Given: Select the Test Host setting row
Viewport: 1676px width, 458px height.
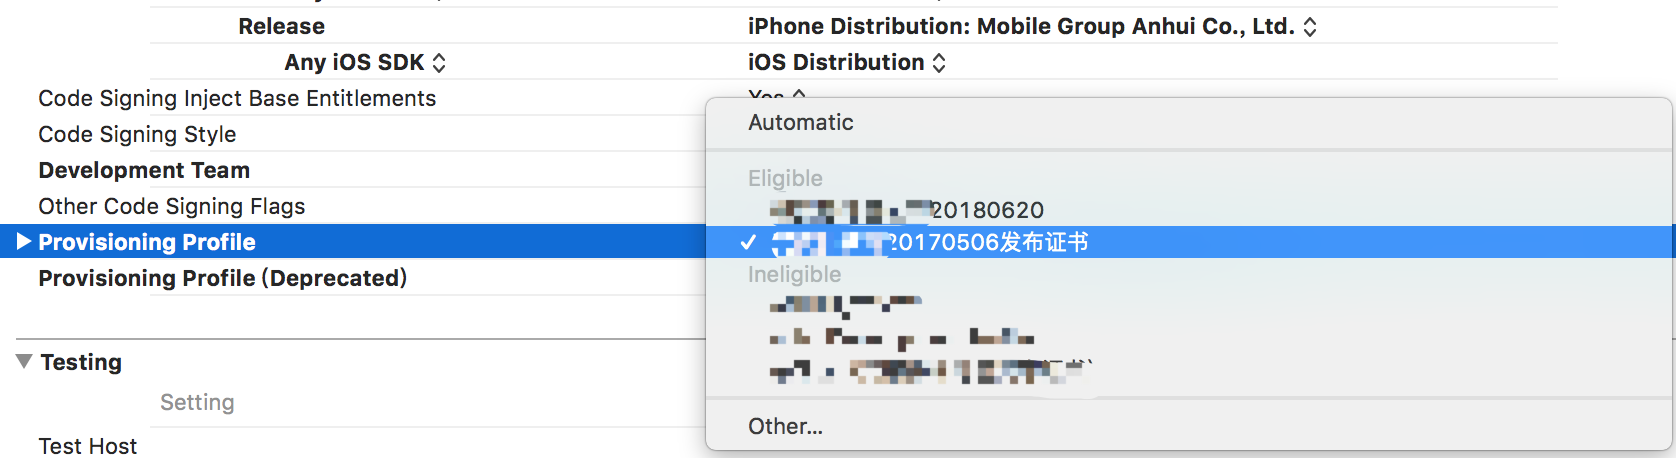Looking at the screenshot, I should point(88,446).
